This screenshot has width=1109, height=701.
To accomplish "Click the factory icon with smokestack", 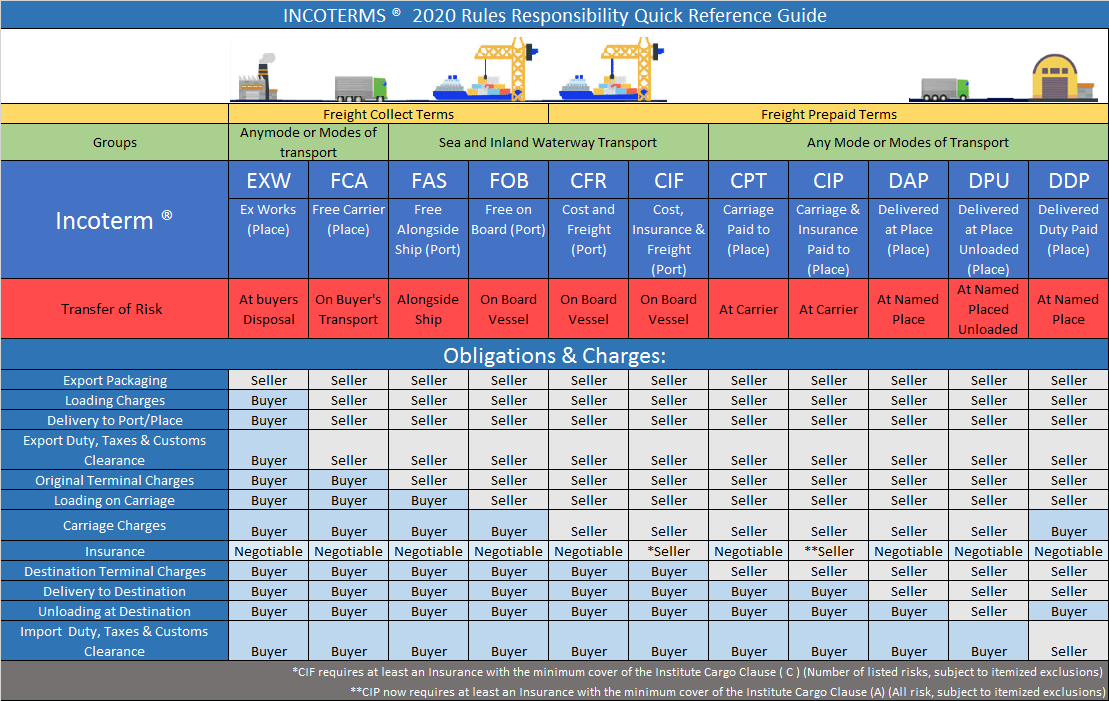I will 256,79.
